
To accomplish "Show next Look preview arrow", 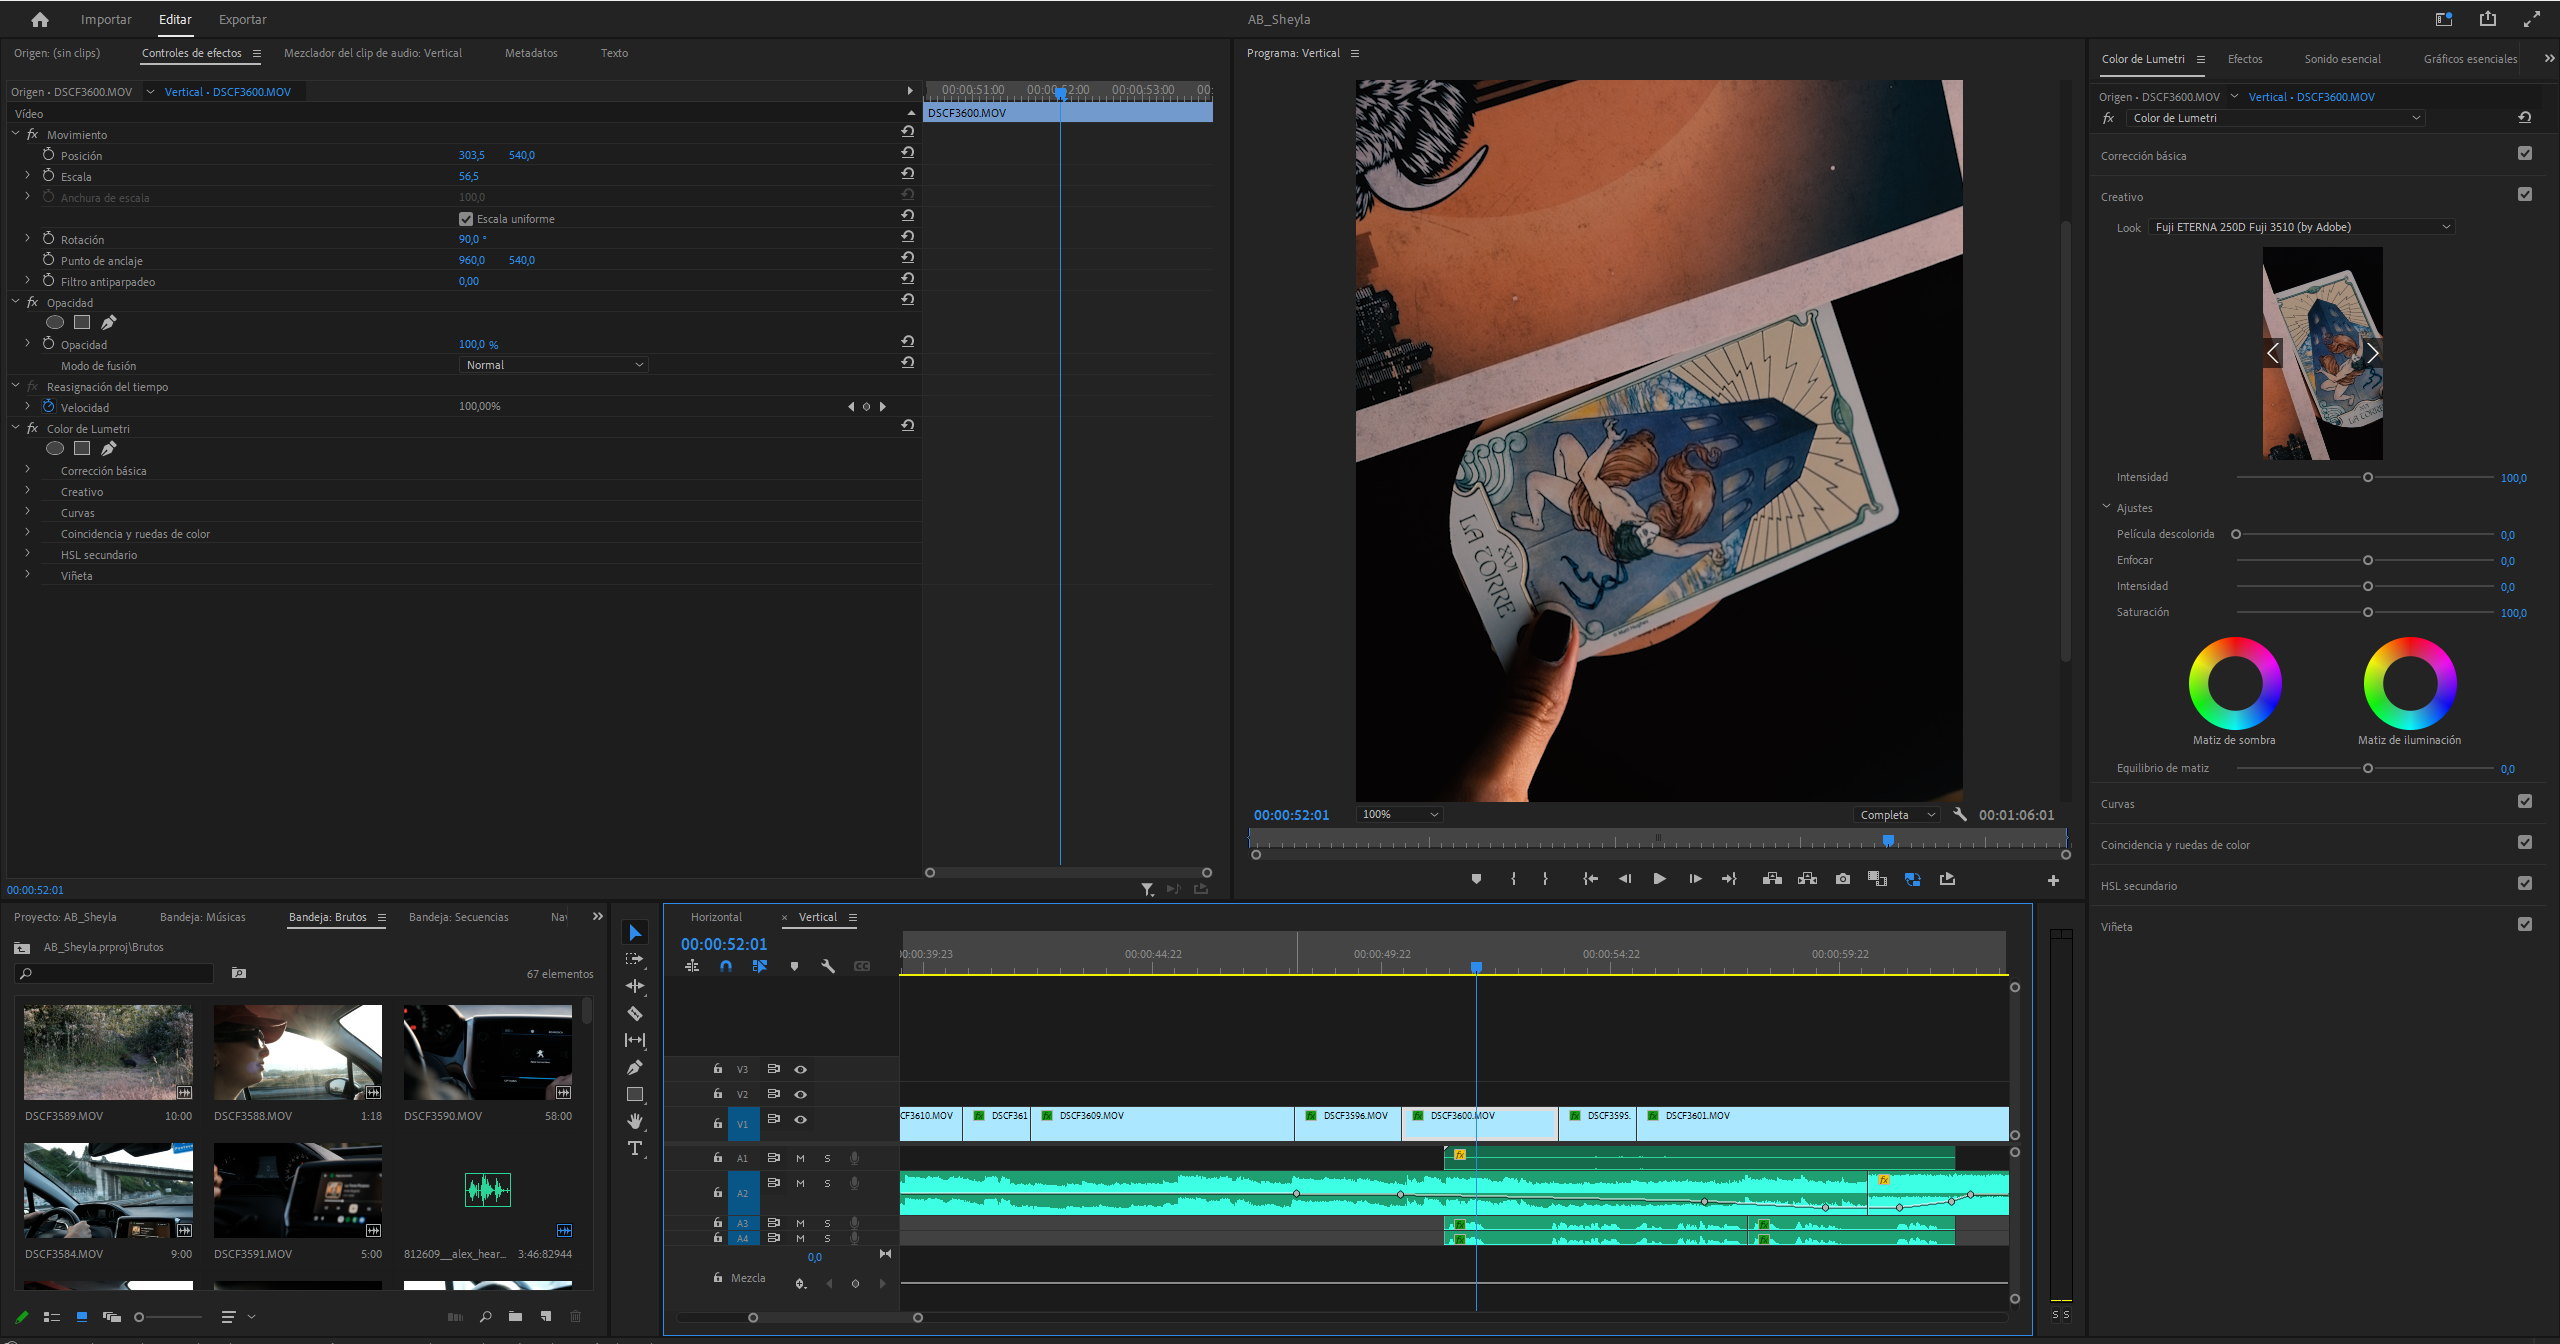I will (x=2372, y=352).
